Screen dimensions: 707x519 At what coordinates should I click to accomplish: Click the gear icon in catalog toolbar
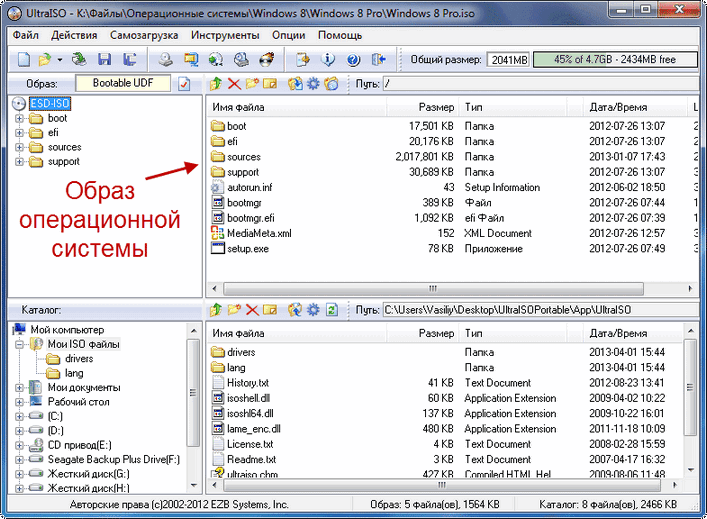pos(313,310)
